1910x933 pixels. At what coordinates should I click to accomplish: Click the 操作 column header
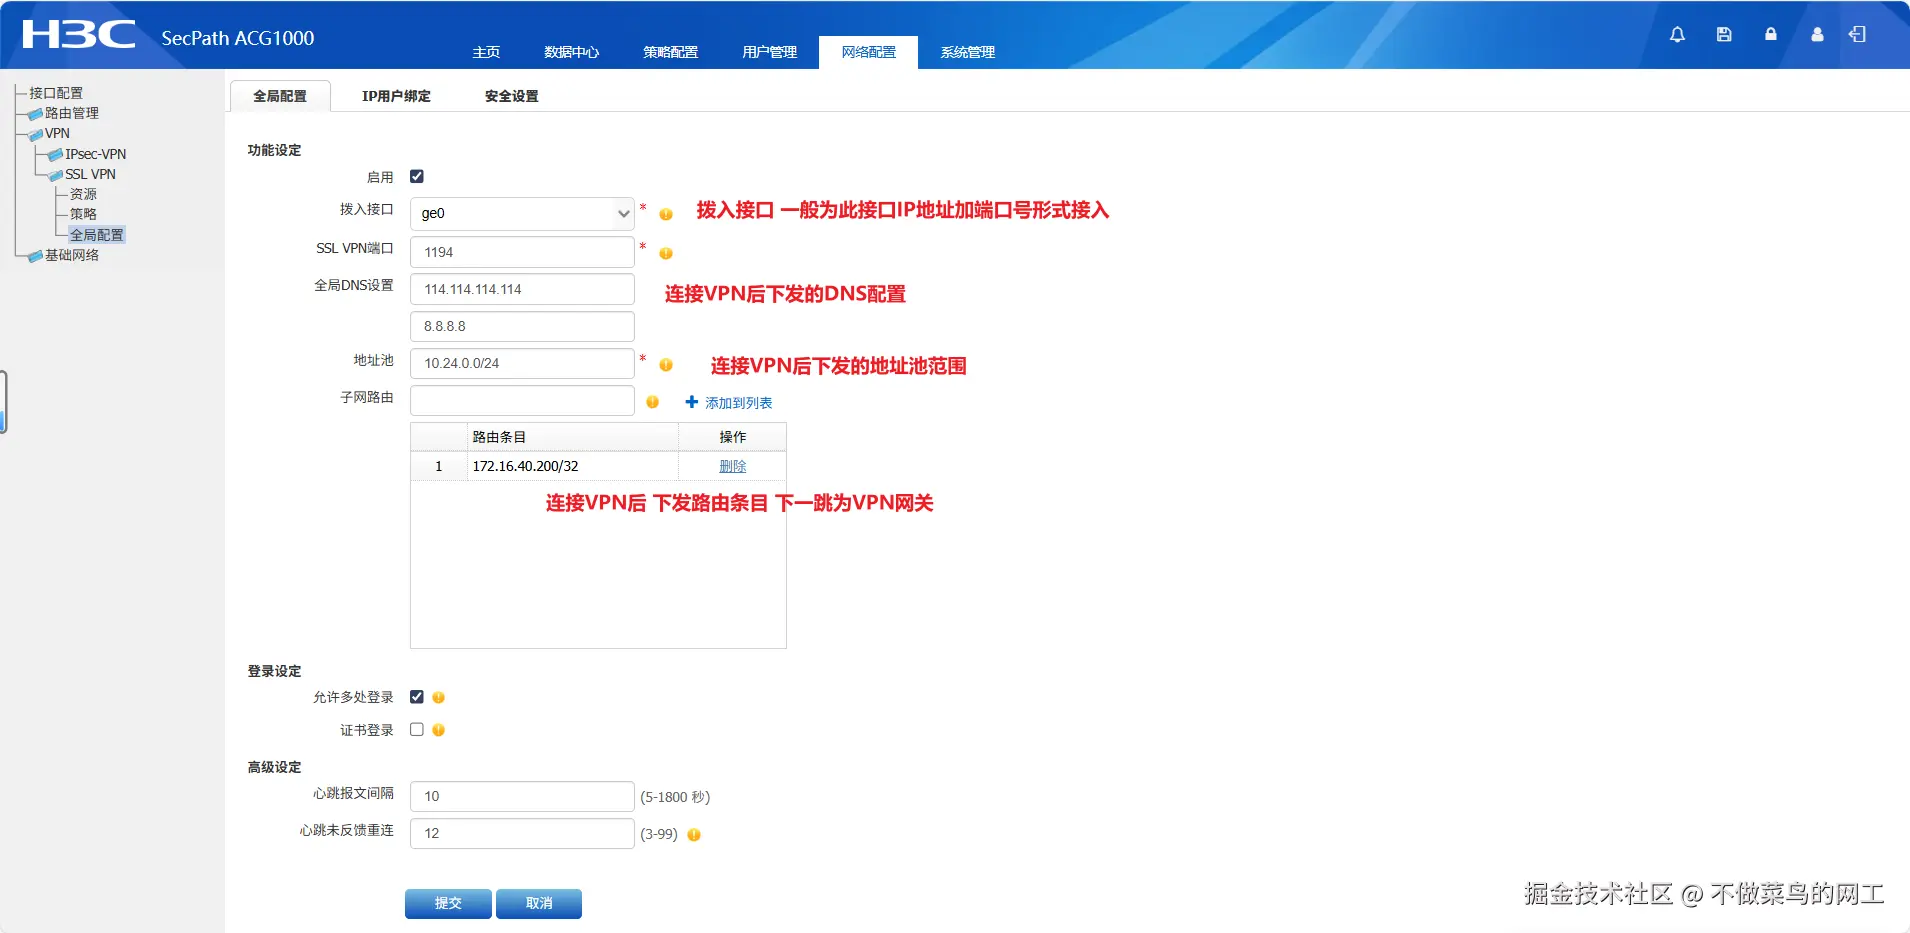732,437
